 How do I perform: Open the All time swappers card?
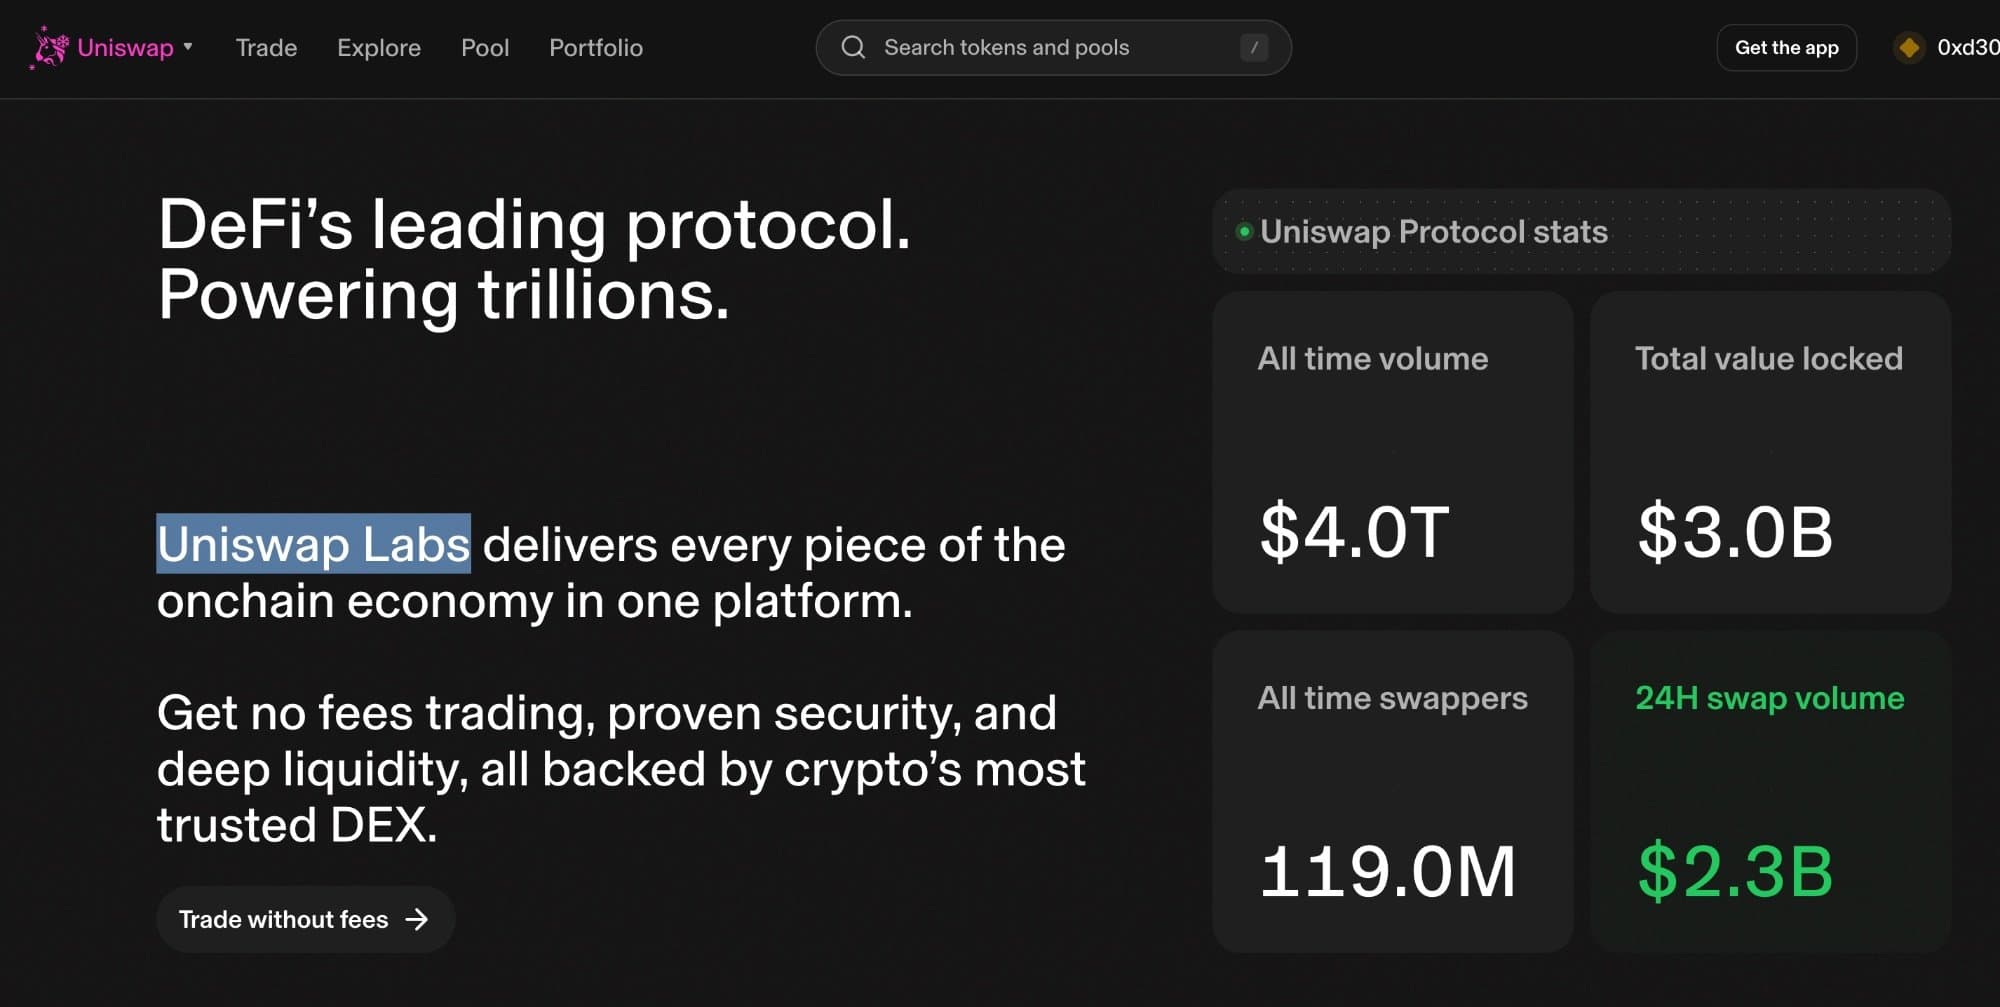click(x=1392, y=791)
